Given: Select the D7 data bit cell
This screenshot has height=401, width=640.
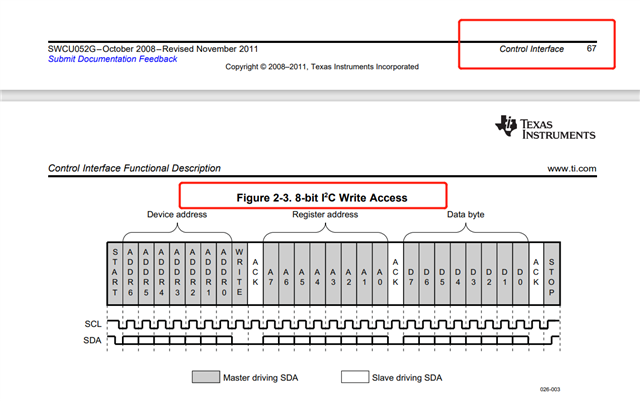Looking at the screenshot, I should pyautogui.click(x=411, y=273).
